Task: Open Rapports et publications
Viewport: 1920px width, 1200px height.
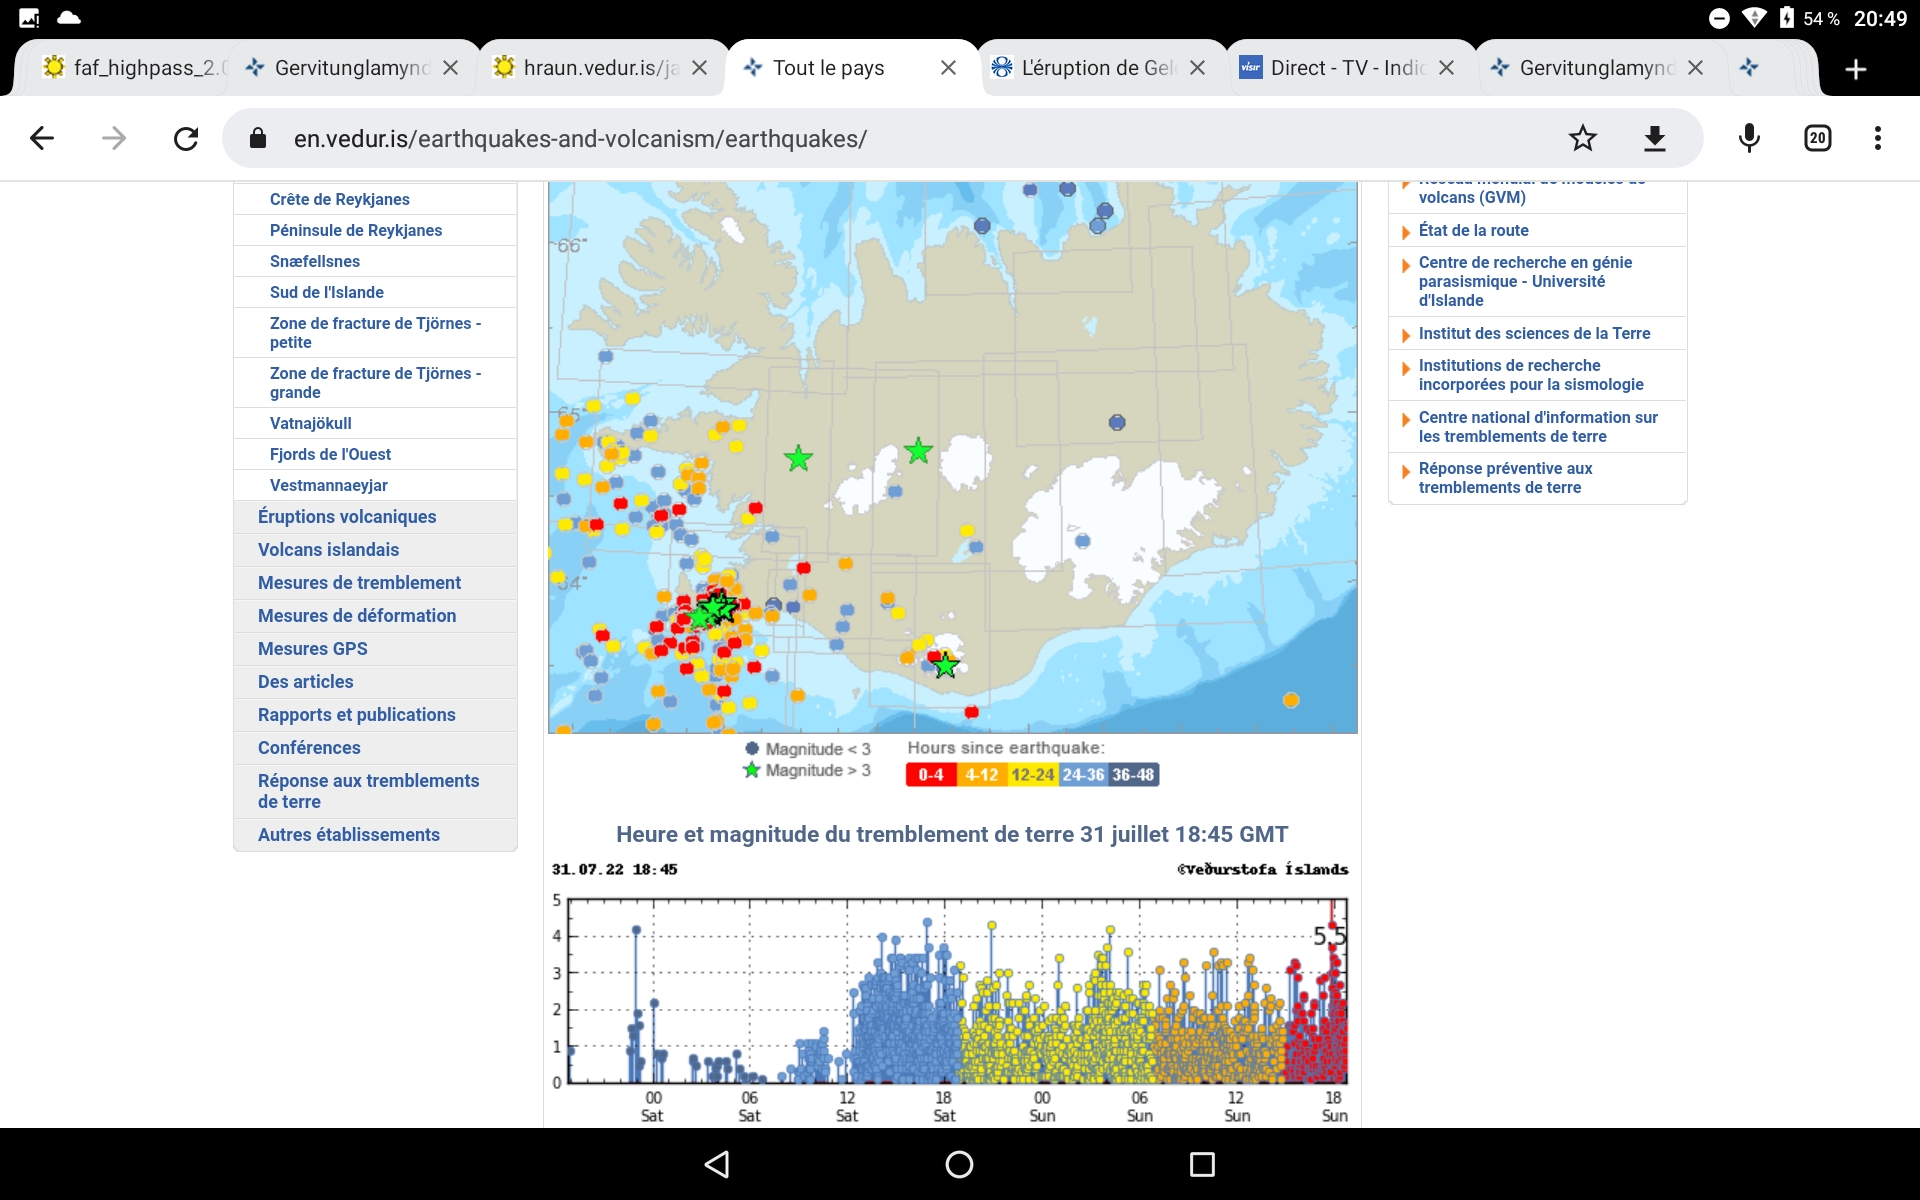Action: point(357,714)
